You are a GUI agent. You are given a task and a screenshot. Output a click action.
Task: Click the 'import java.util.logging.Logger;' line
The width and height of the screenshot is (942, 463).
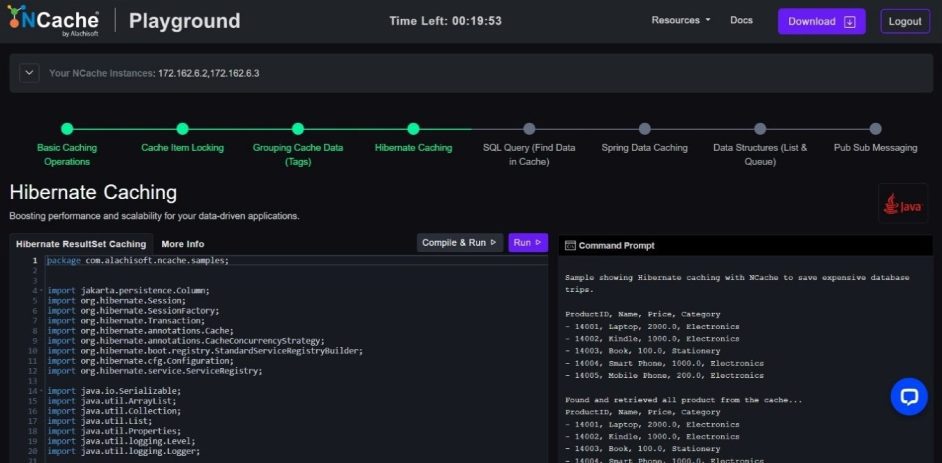123,451
